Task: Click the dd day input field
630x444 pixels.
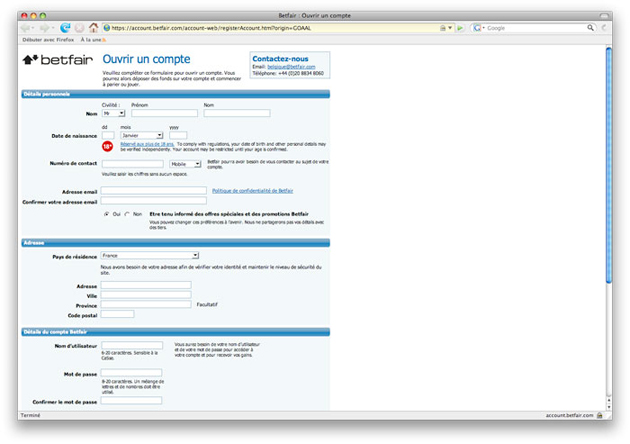Action: 108,135
